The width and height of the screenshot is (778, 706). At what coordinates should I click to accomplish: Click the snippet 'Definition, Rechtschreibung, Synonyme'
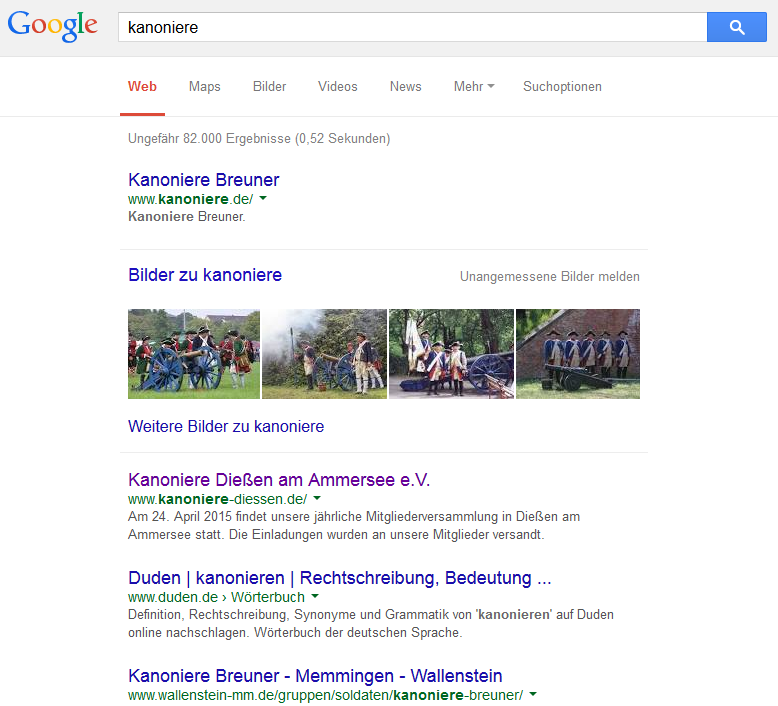pyautogui.click(x=371, y=624)
